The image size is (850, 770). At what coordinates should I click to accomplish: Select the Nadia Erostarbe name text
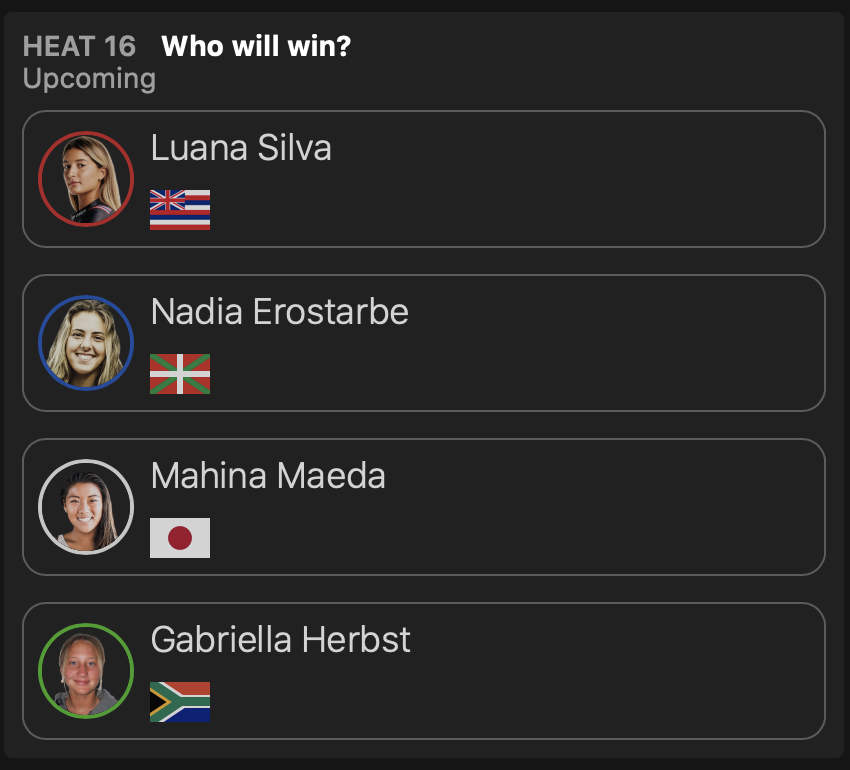point(280,312)
